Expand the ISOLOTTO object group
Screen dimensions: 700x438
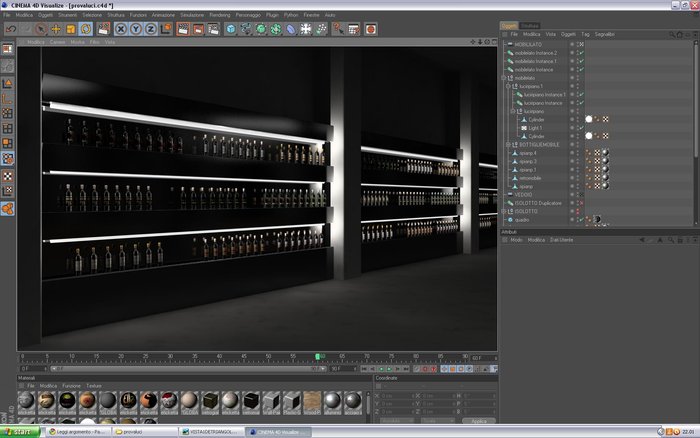[504, 211]
